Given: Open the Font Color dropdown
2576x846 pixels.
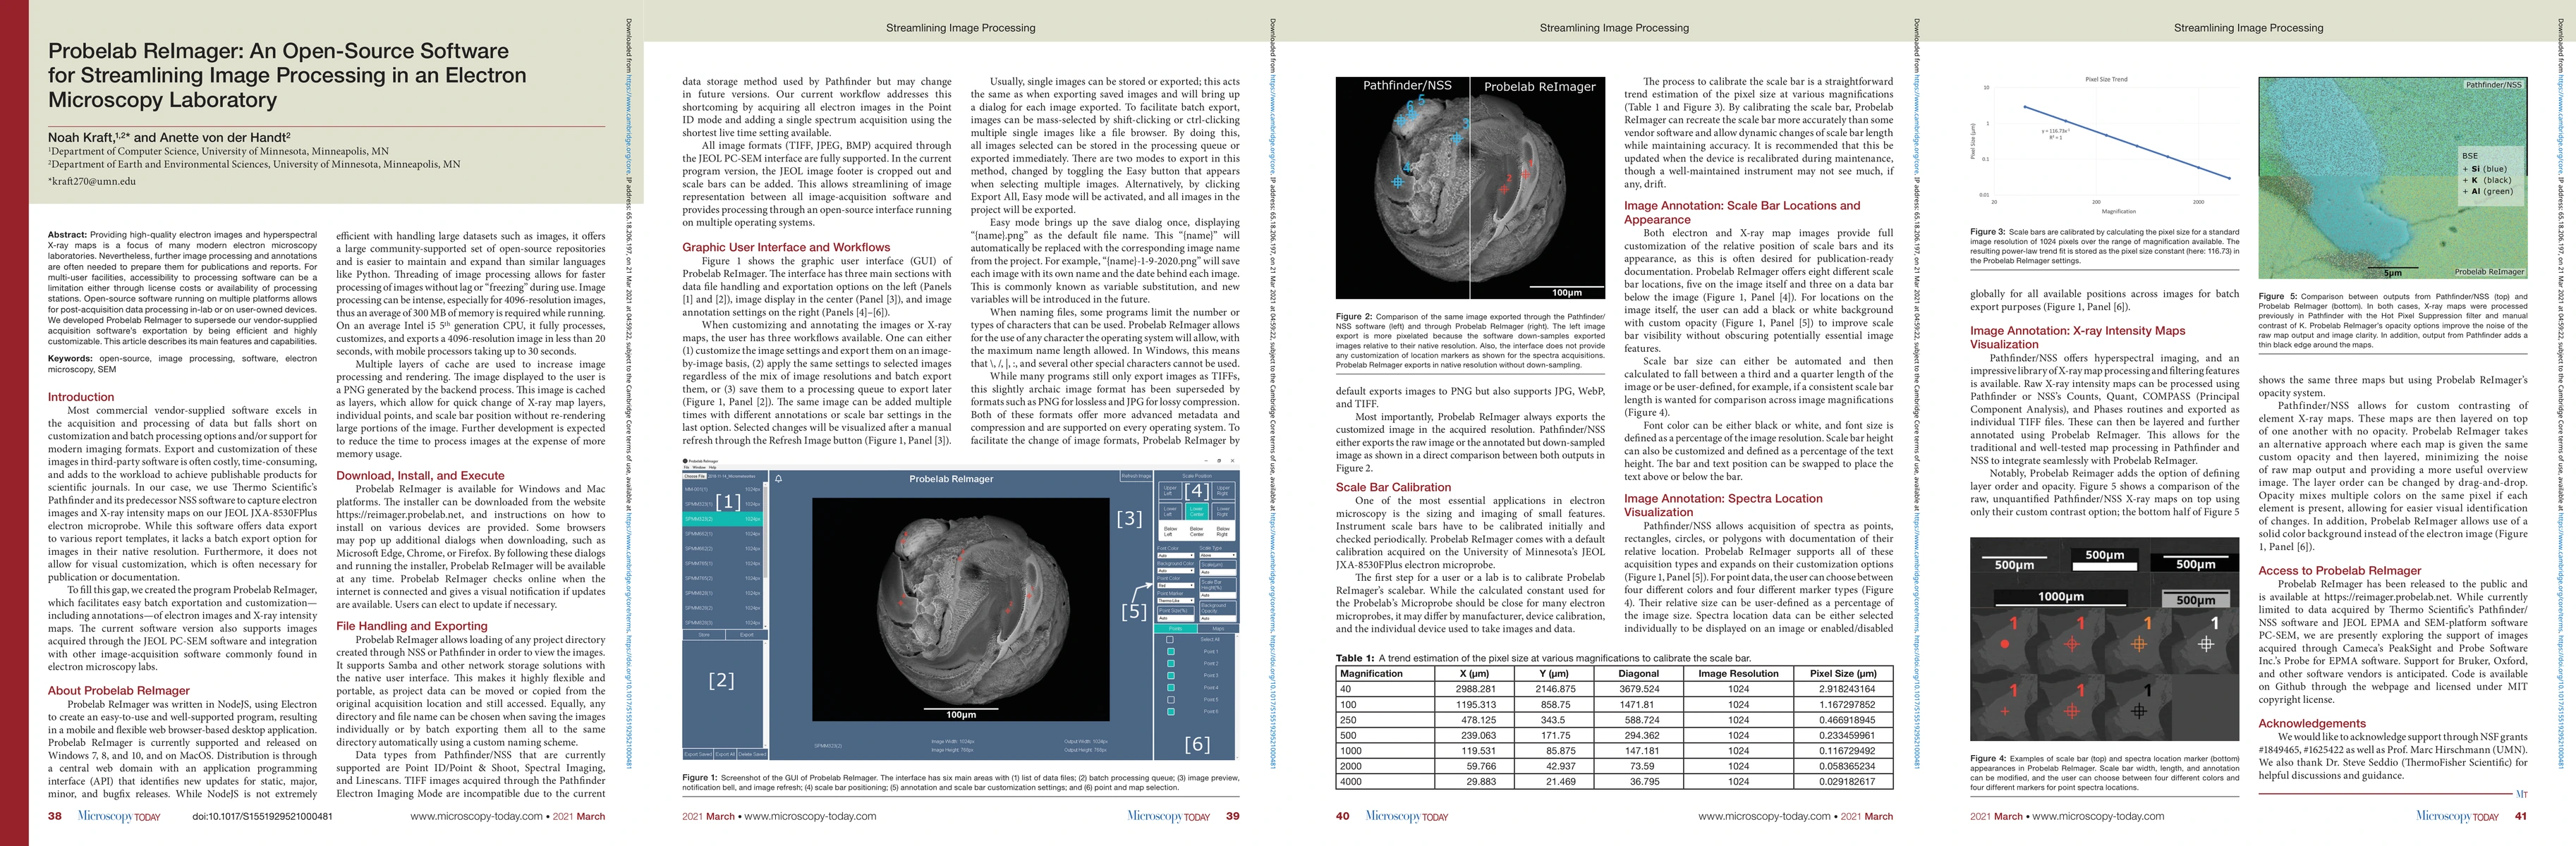Looking at the screenshot, I should point(1176,556).
